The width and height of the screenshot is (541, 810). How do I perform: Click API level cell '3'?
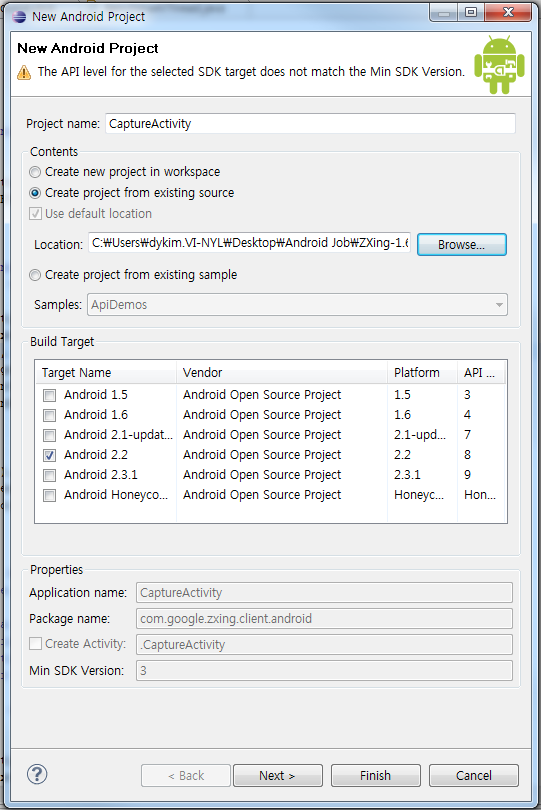(467, 395)
